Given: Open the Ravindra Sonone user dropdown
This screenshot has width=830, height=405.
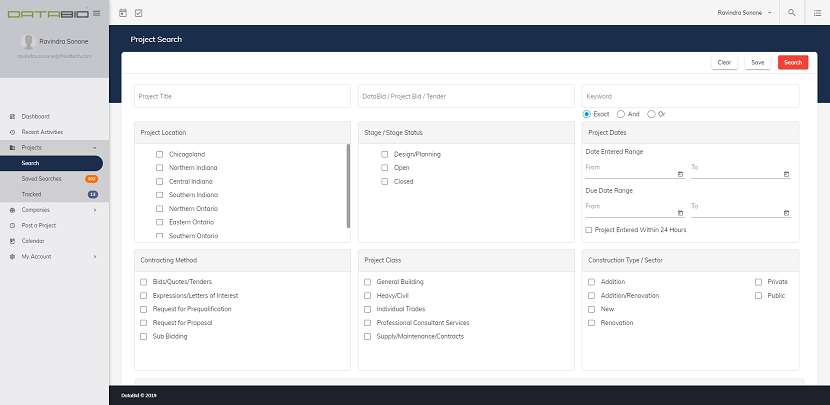Looking at the screenshot, I should point(744,13).
